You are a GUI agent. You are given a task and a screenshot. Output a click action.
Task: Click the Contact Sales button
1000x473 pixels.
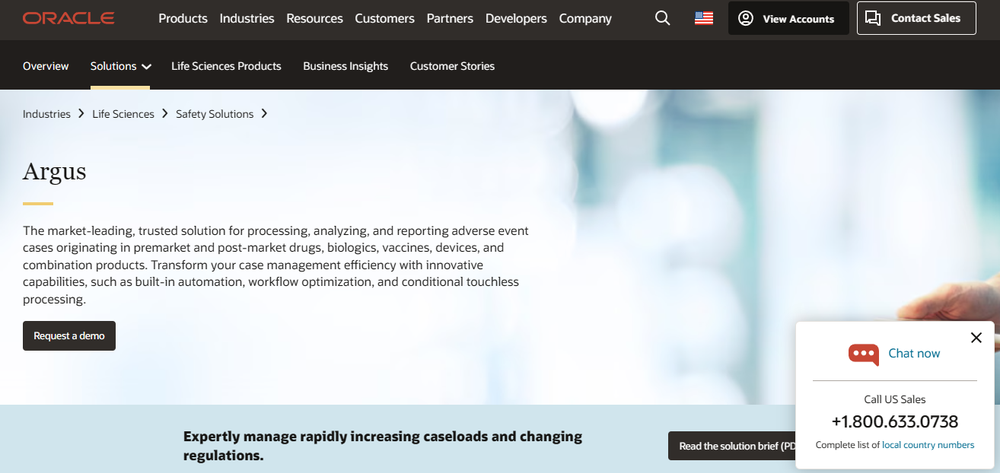pos(916,18)
